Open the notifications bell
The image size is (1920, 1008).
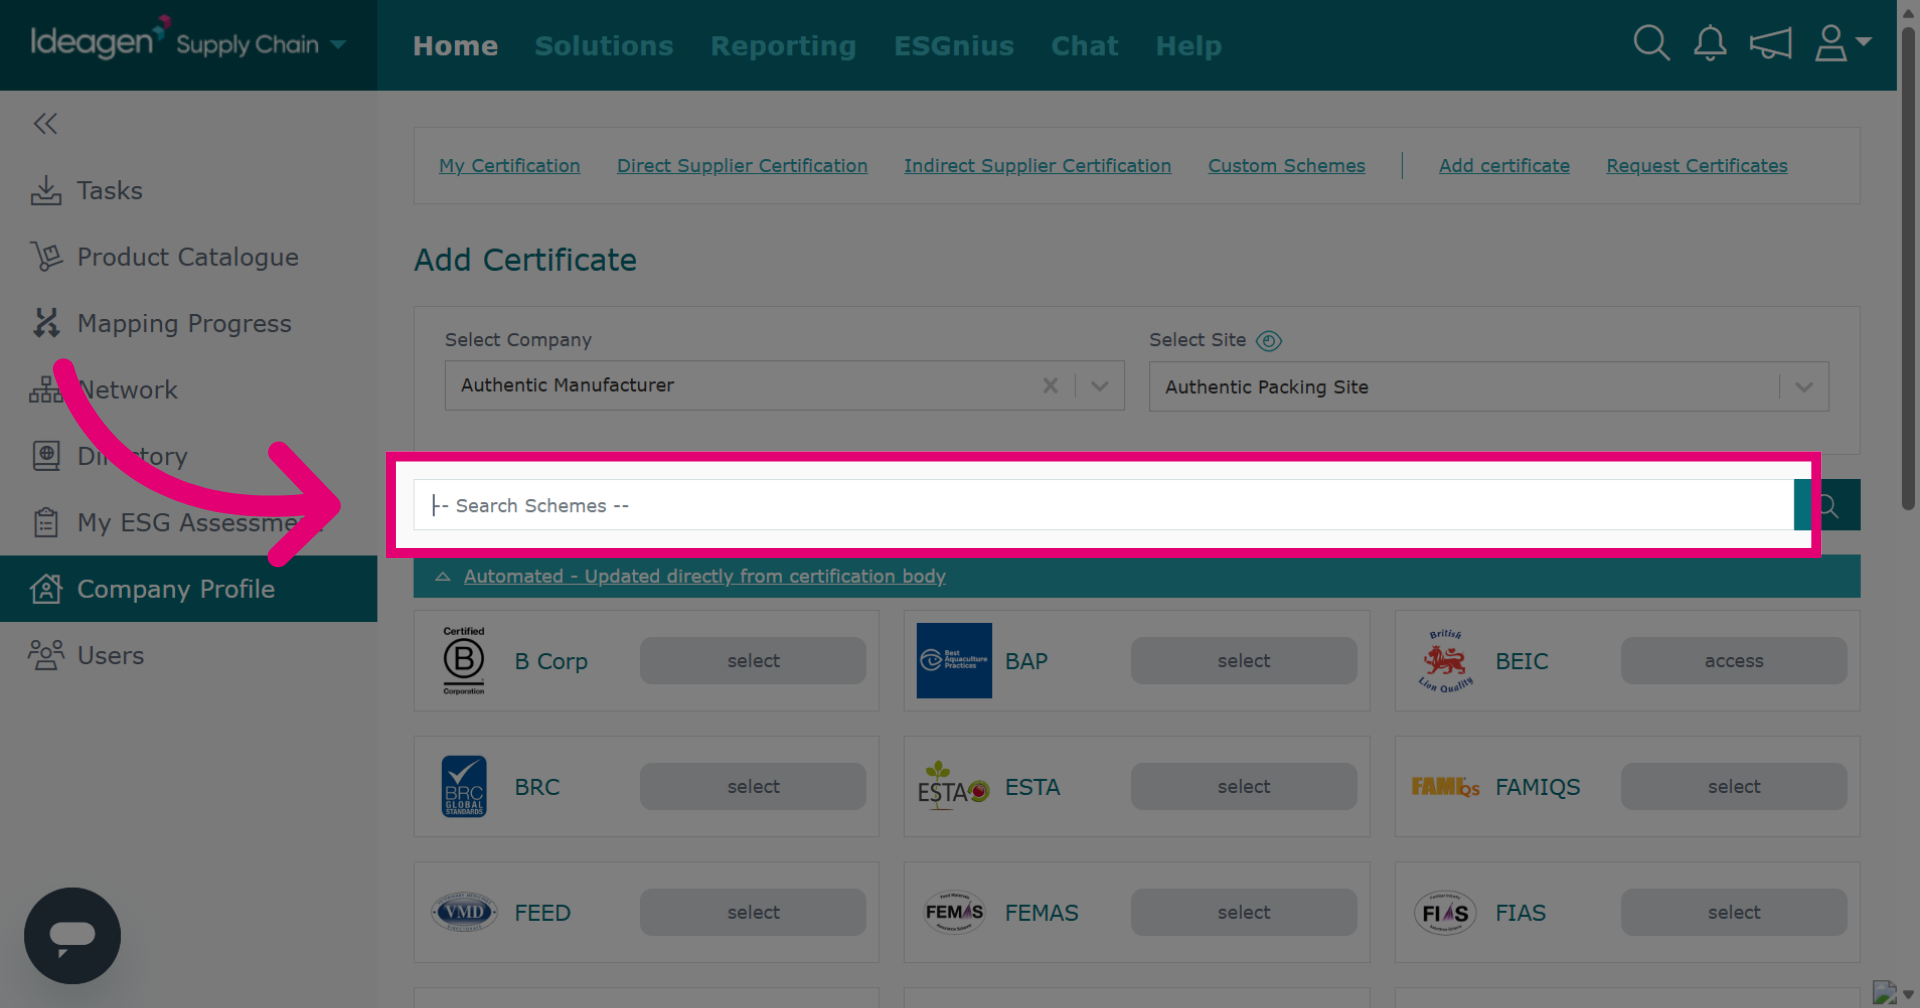(1710, 43)
